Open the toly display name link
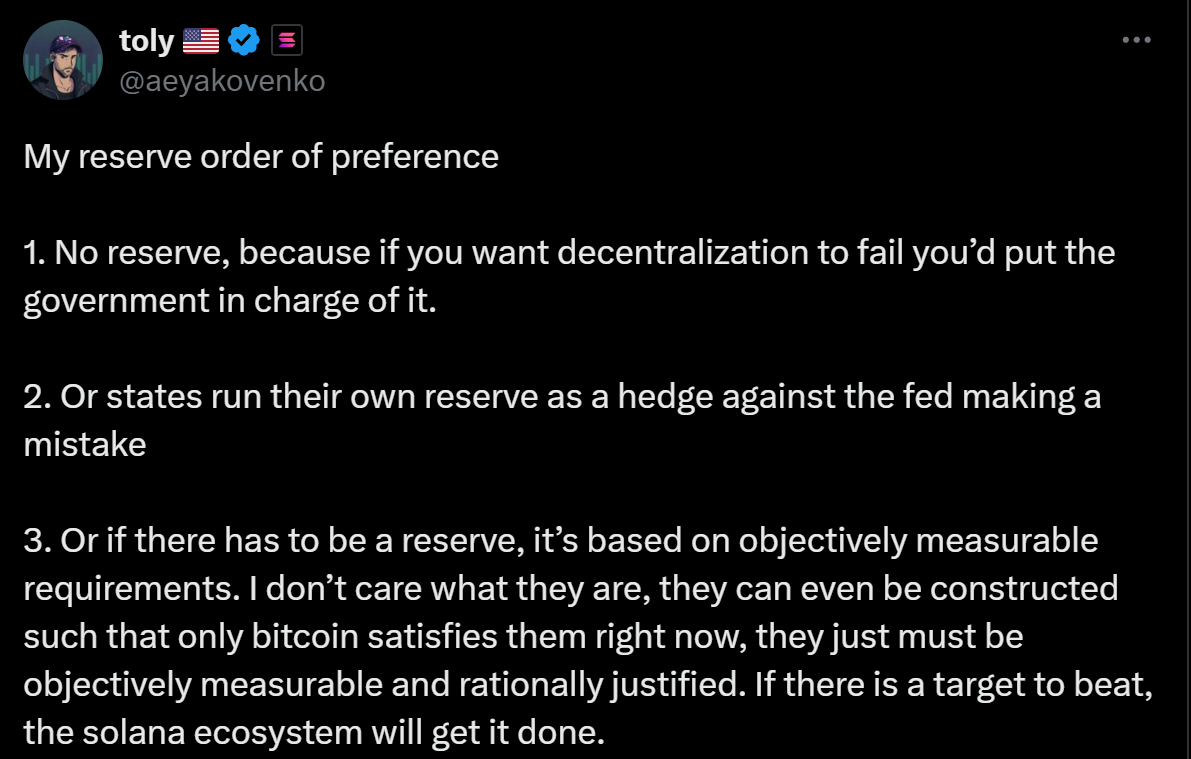The image size is (1191, 759). [x=147, y=40]
